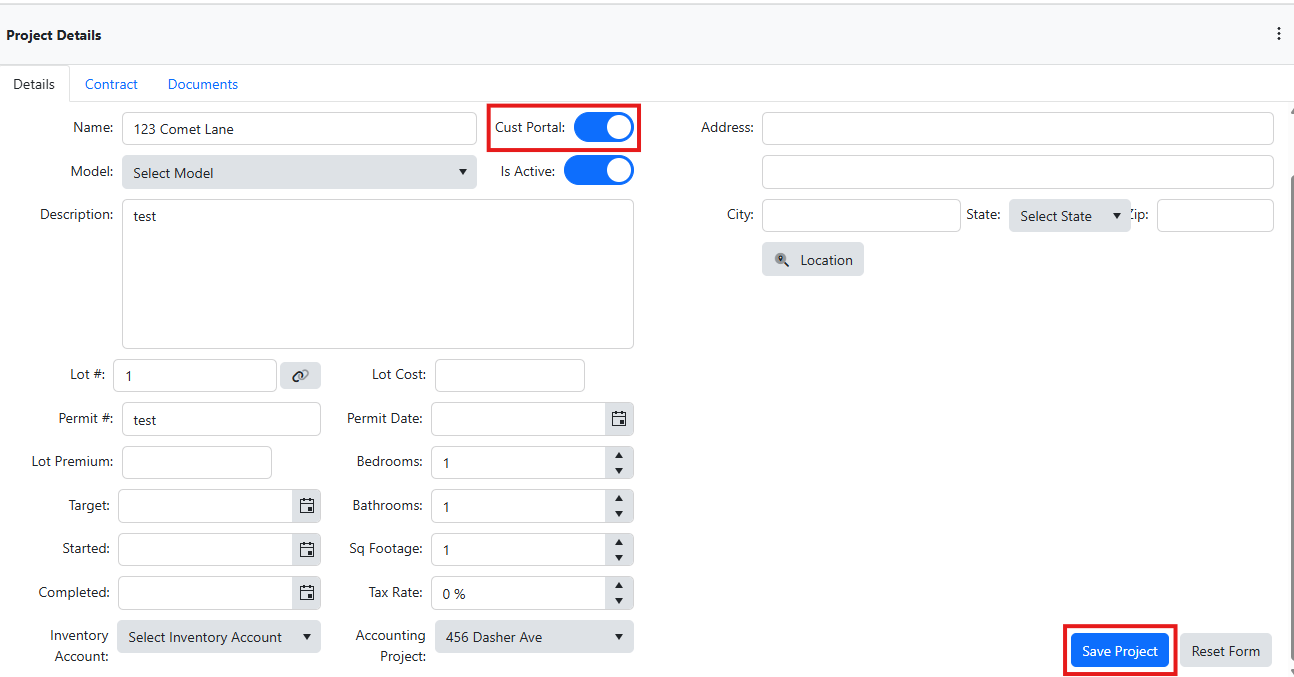Click the Save Project button
Screen dimensions: 1294x677
[1120, 651]
